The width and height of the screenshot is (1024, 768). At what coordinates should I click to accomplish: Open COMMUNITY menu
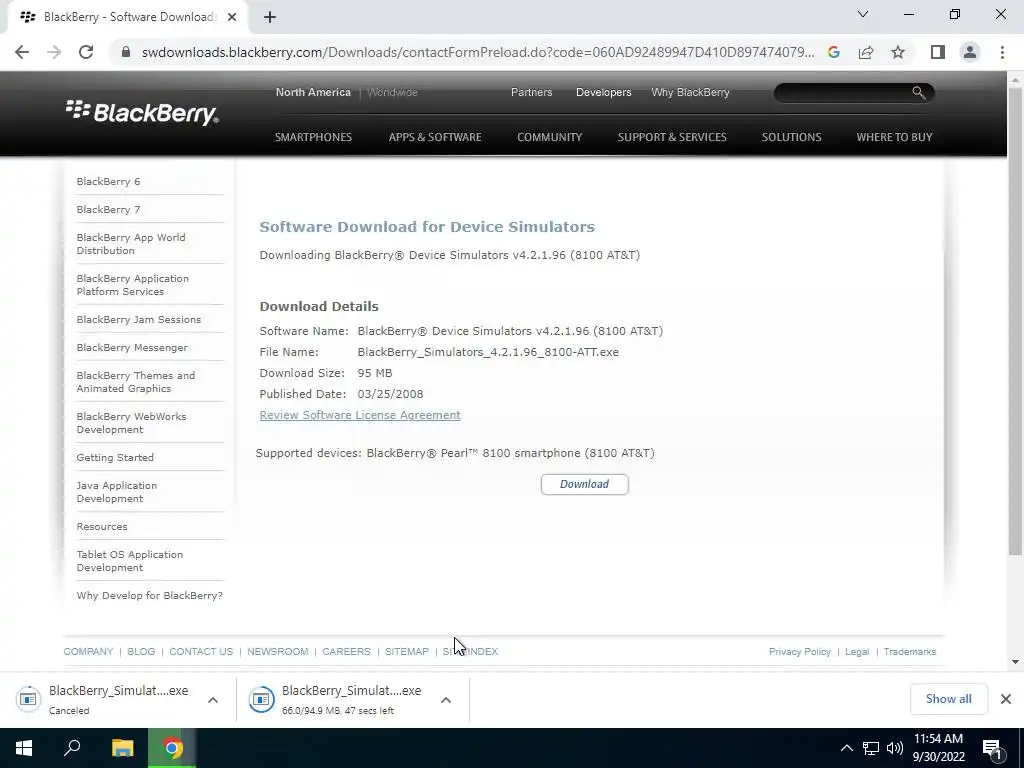(549, 137)
